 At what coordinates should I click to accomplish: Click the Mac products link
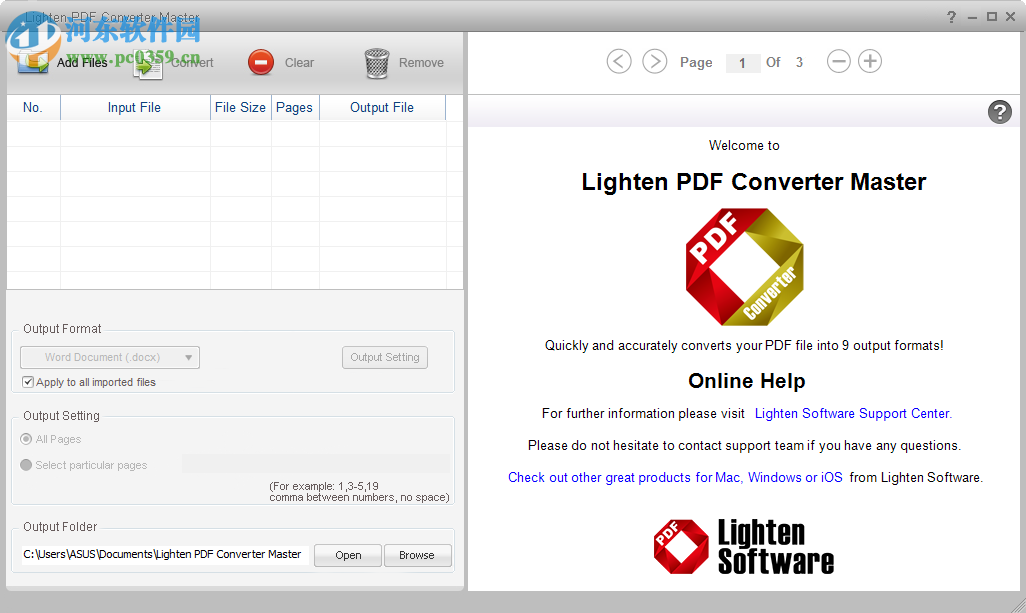click(x=727, y=477)
